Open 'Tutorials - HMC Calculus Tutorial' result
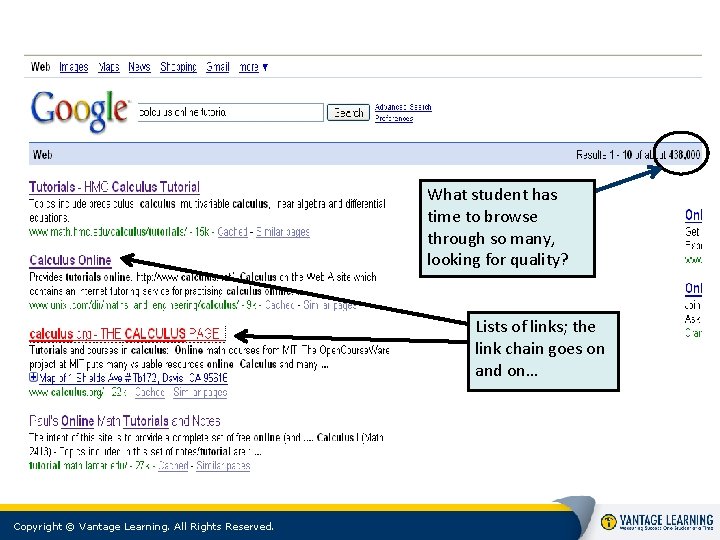 click(x=114, y=187)
